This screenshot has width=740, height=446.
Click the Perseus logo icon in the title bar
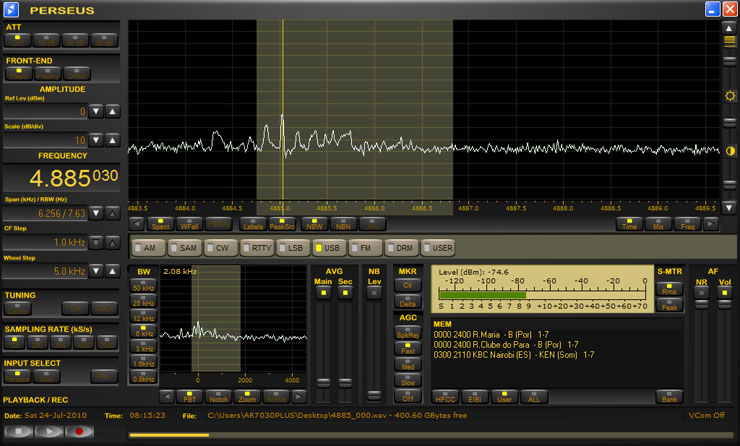point(11,9)
